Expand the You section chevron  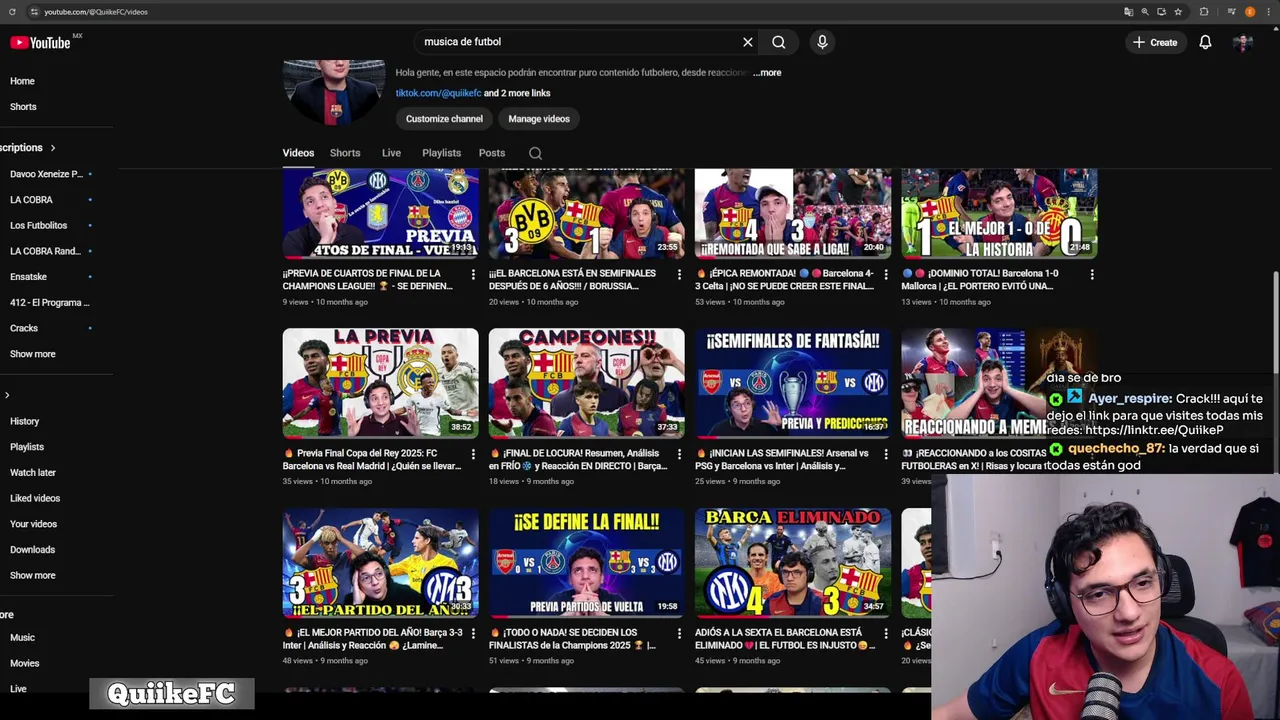point(7,395)
